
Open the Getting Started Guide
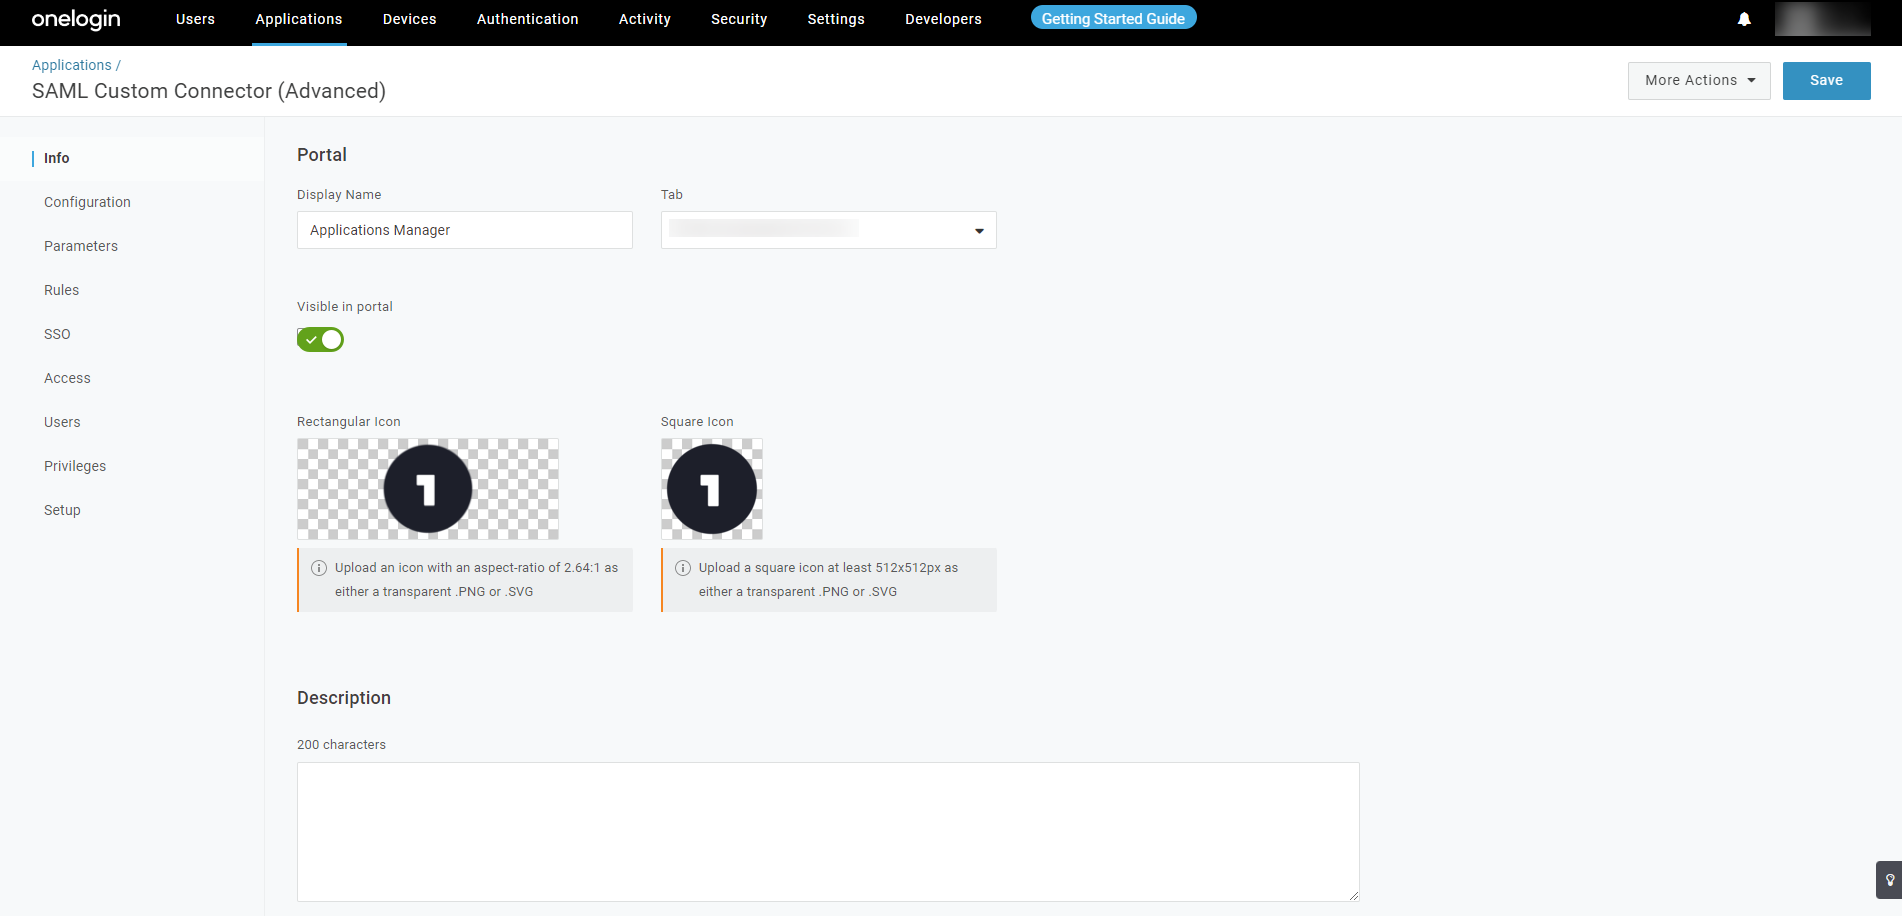coord(1113,19)
